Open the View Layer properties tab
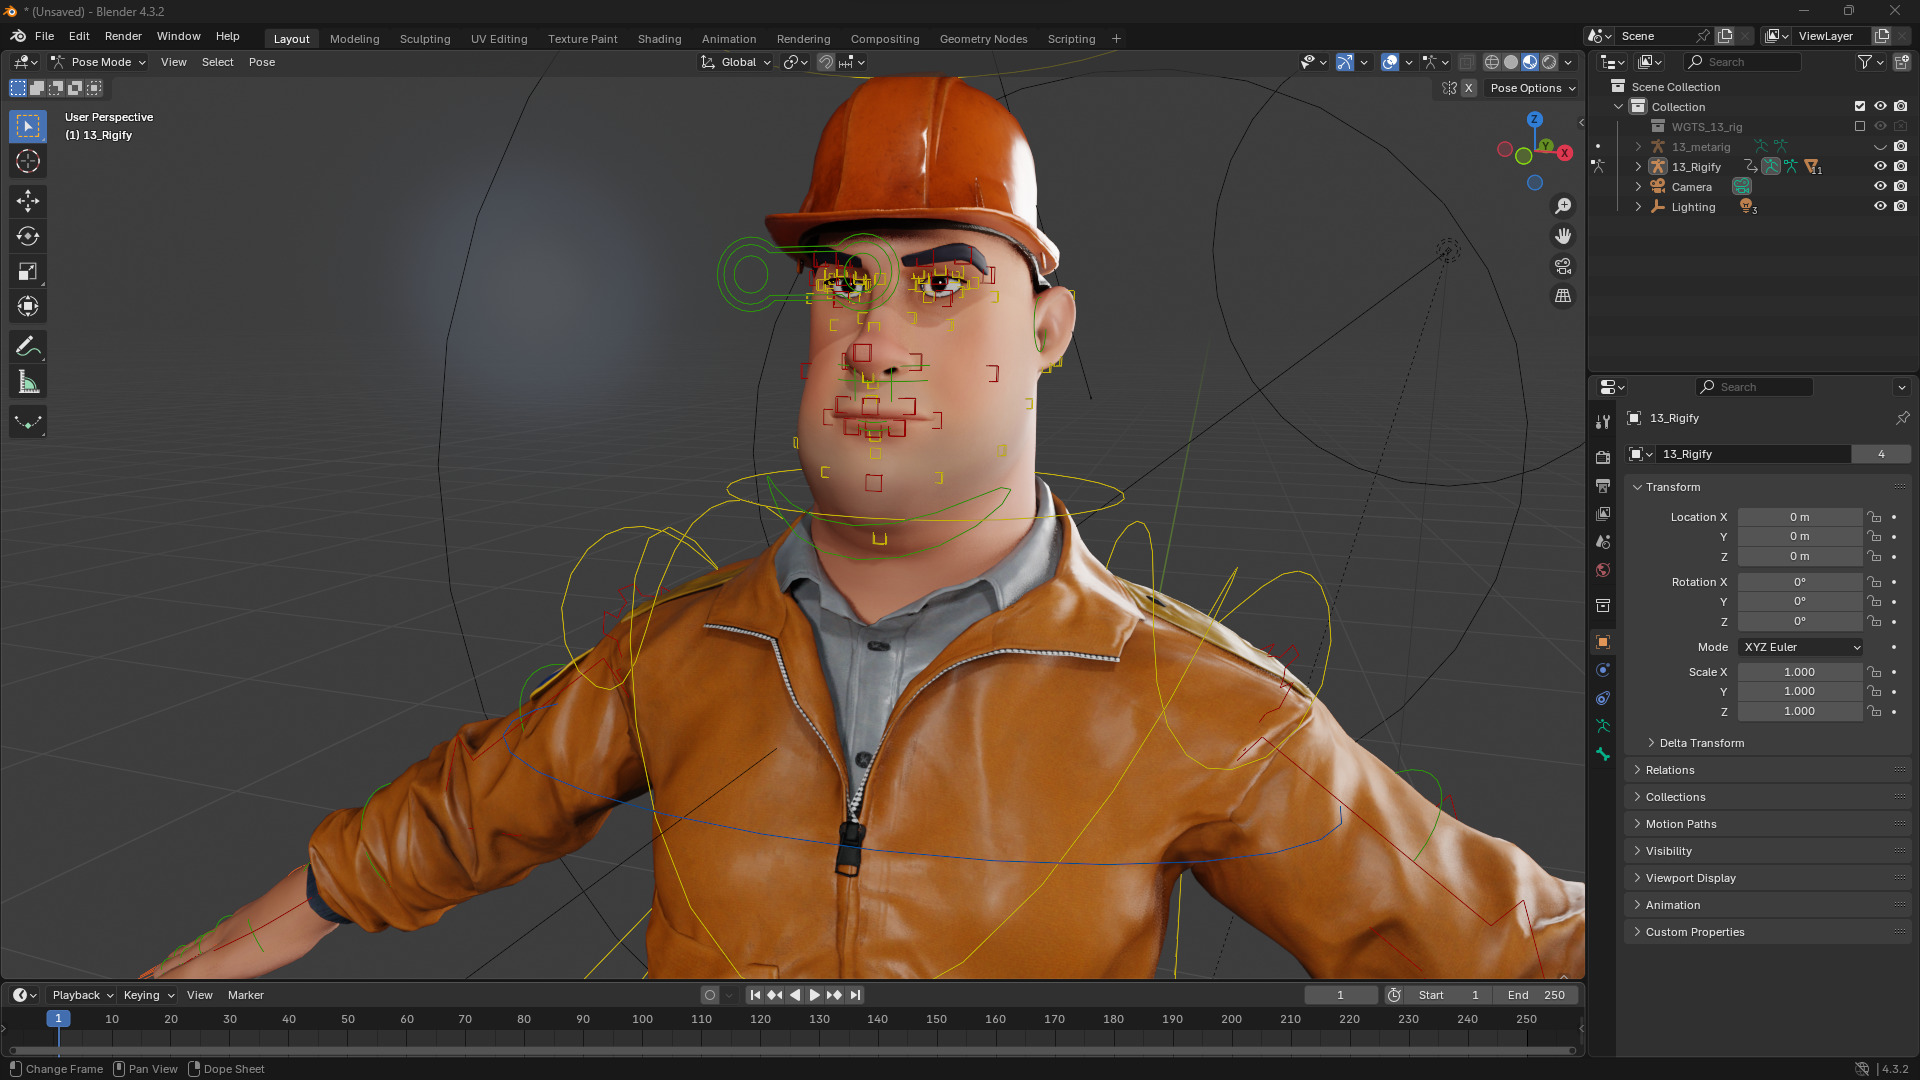The height and width of the screenshot is (1080, 1920). click(x=1603, y=513)
